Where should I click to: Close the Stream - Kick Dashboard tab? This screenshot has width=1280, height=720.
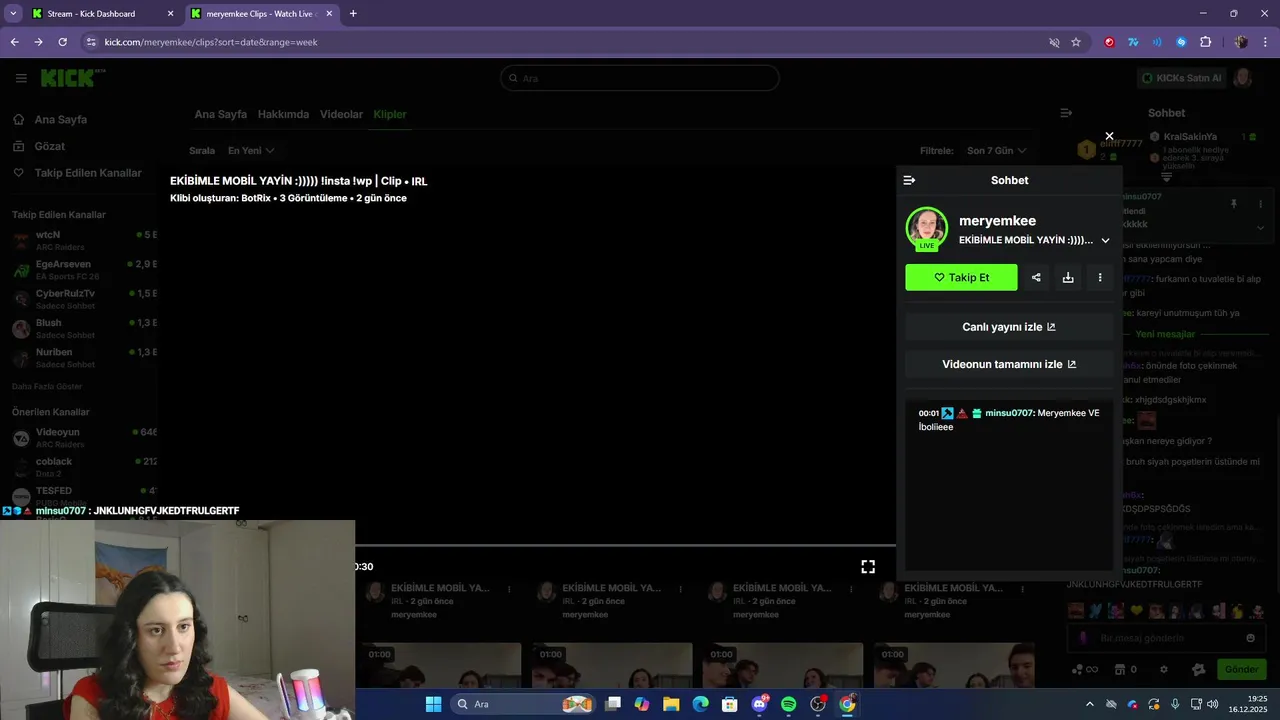coord(170,14)
